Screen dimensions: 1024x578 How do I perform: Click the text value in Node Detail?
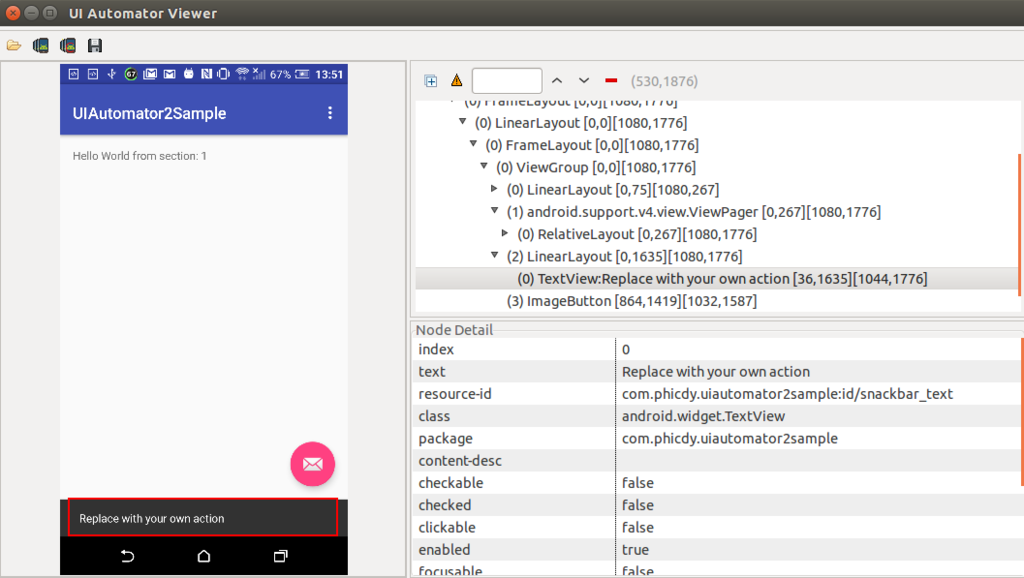716,372
